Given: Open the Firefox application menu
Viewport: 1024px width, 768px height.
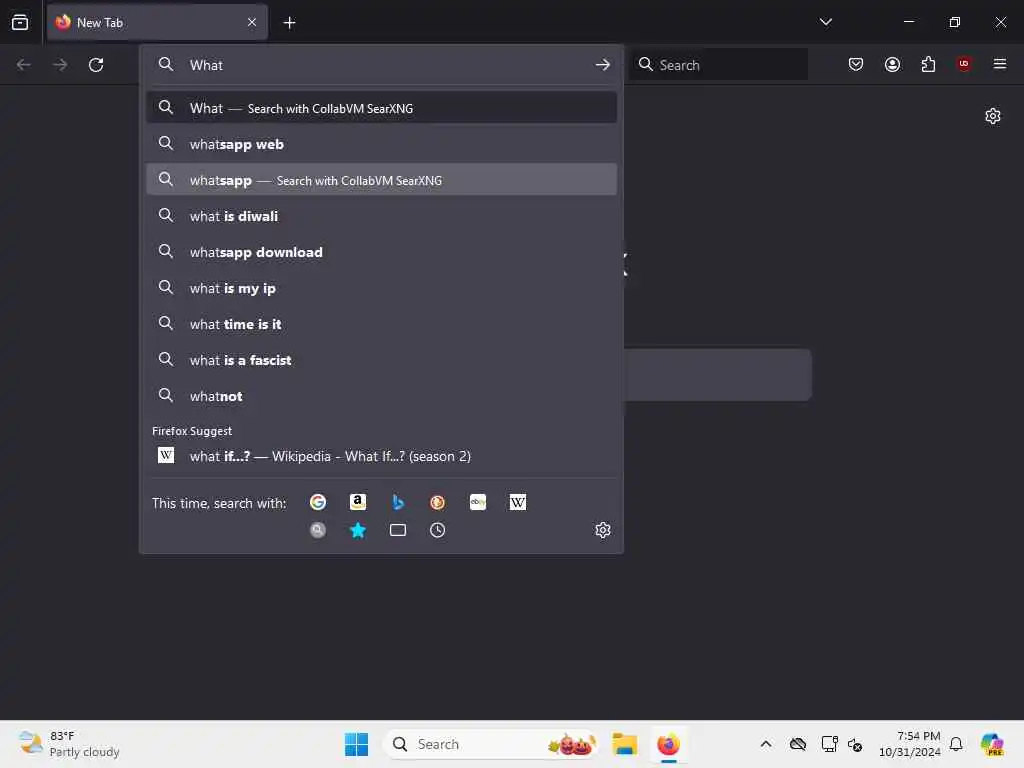Looking at the screenshot, I should point(1000,64).
